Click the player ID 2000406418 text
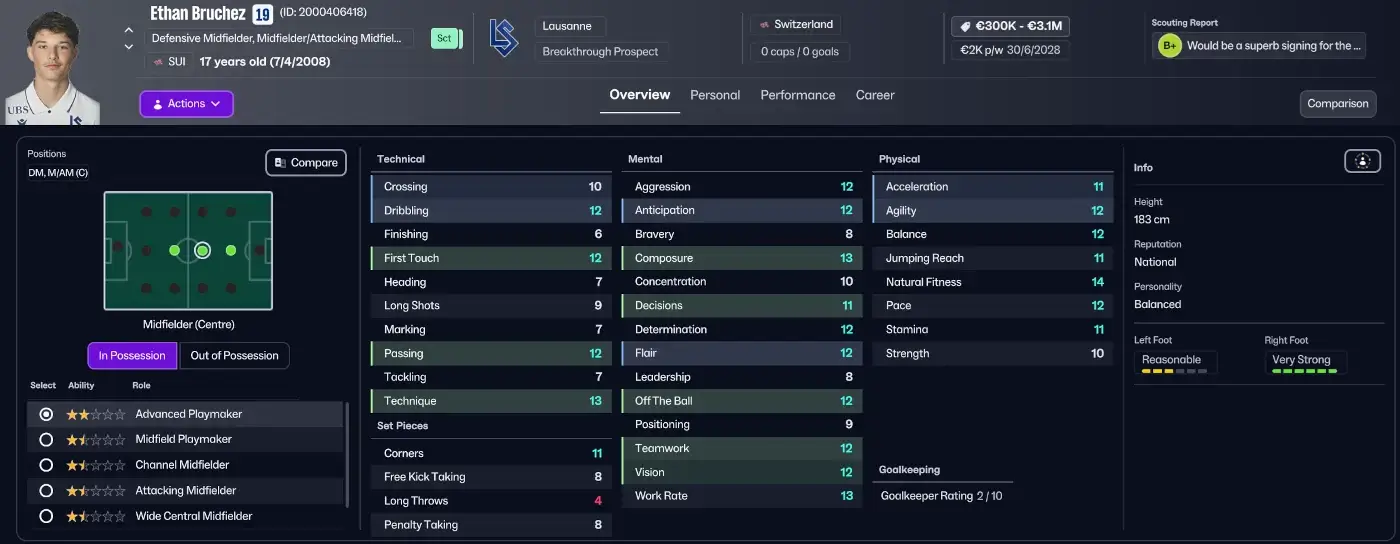Viewport: 1400px width, 544px height. pos(322,12)
